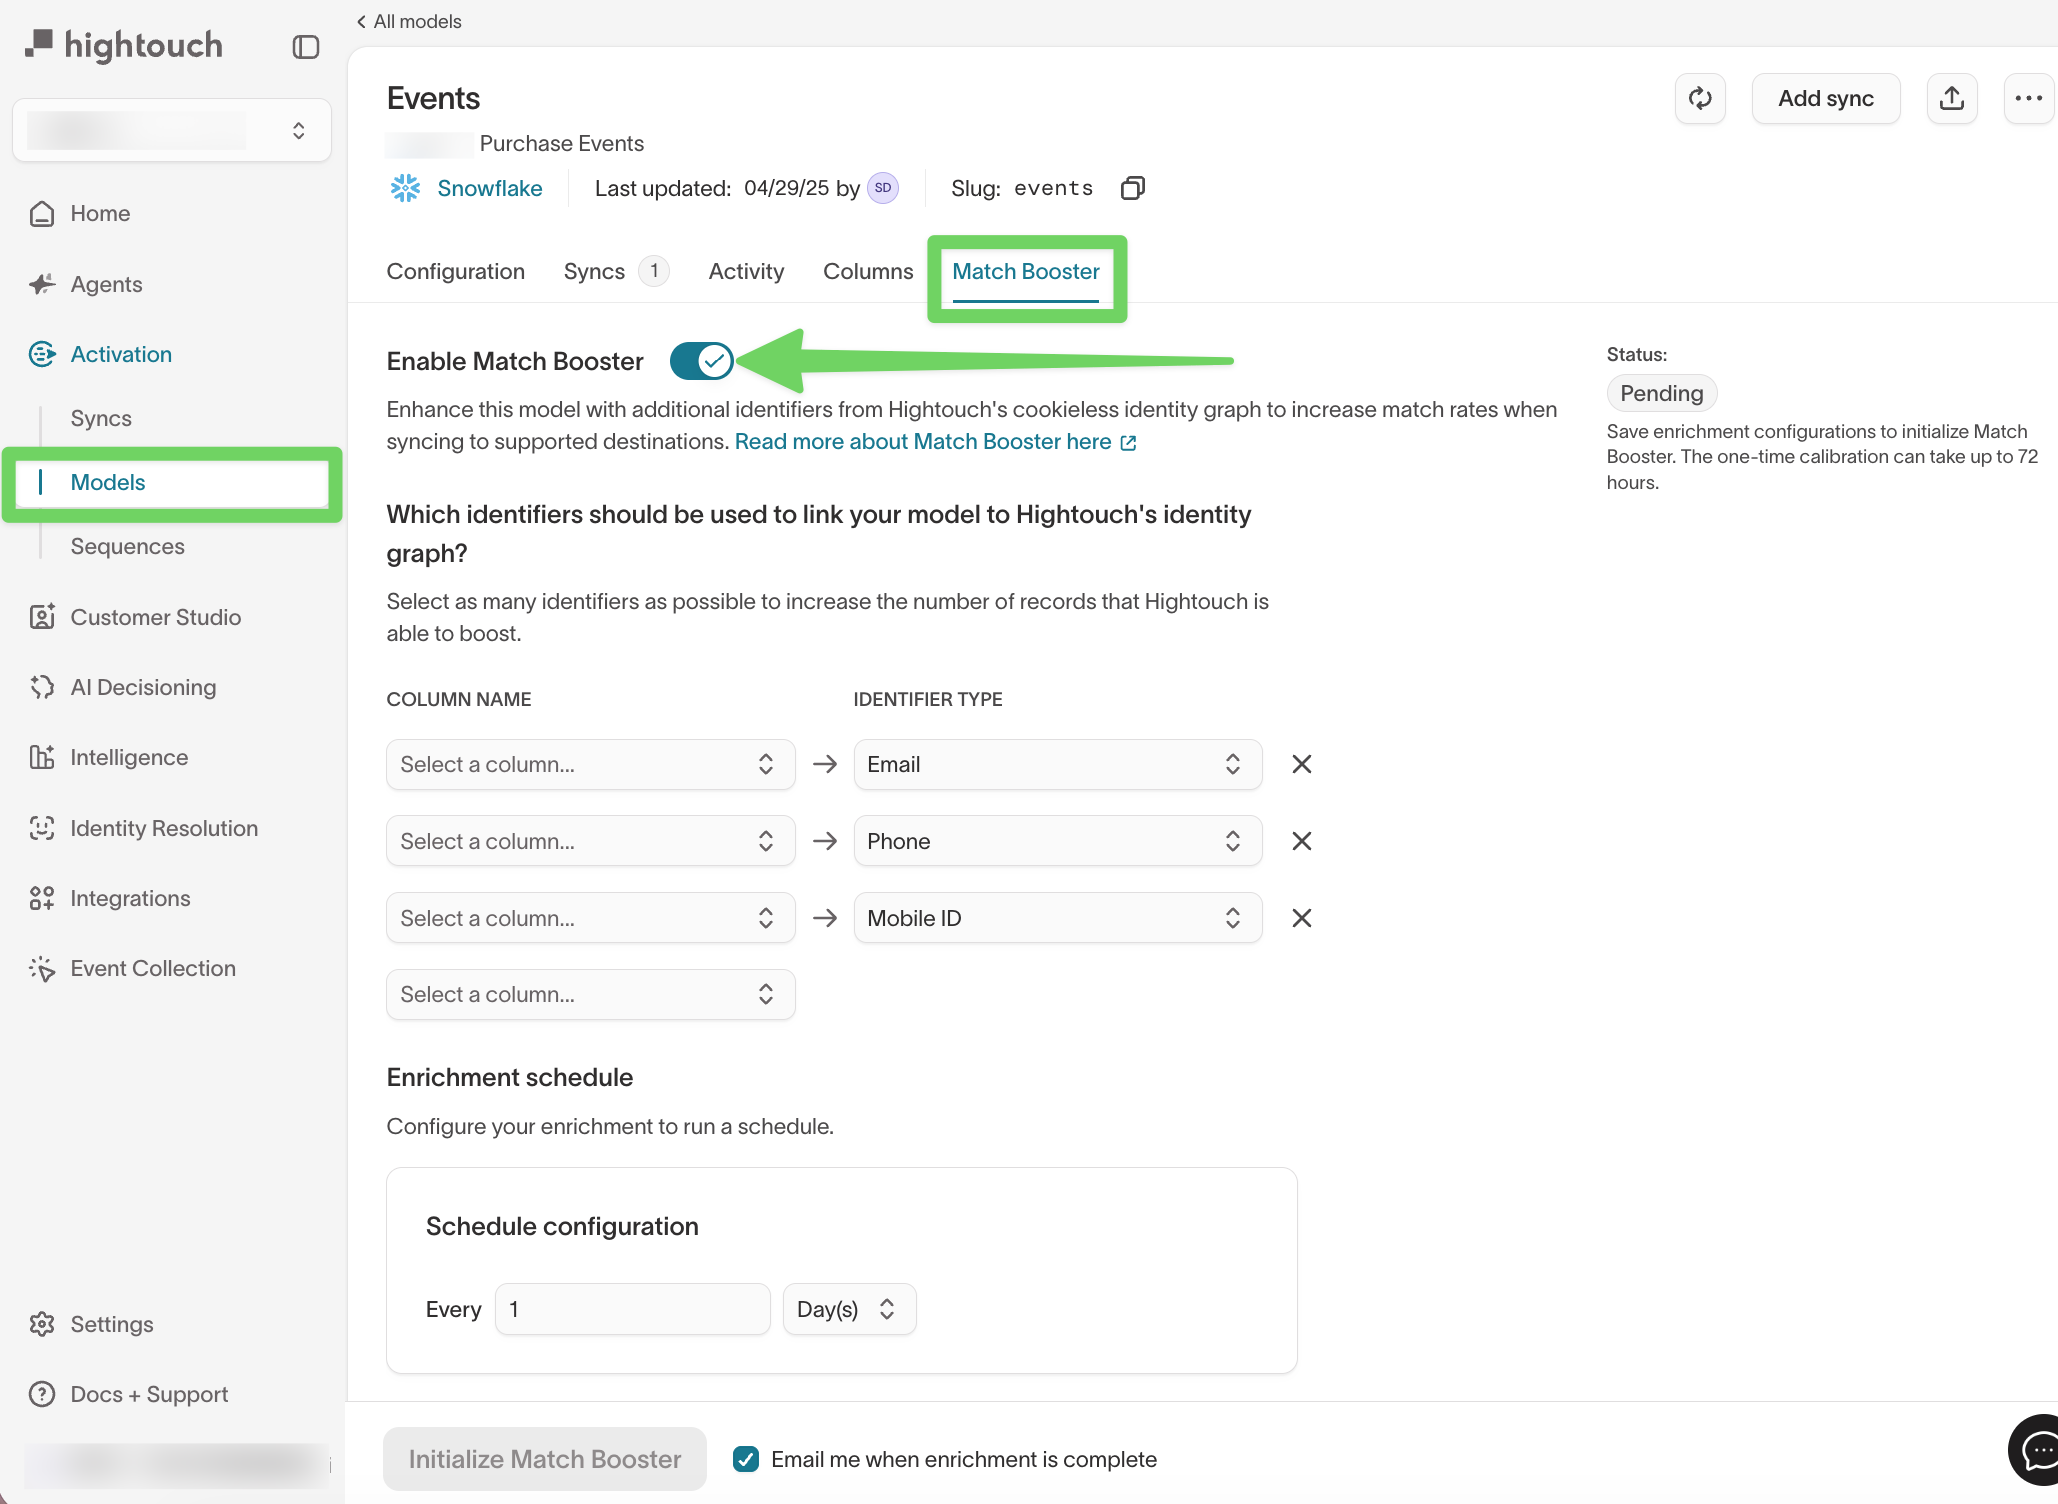Open Event Collection in the sidebar
Viewport: 2058px width, 1504px height.
[x=153, y=968]
